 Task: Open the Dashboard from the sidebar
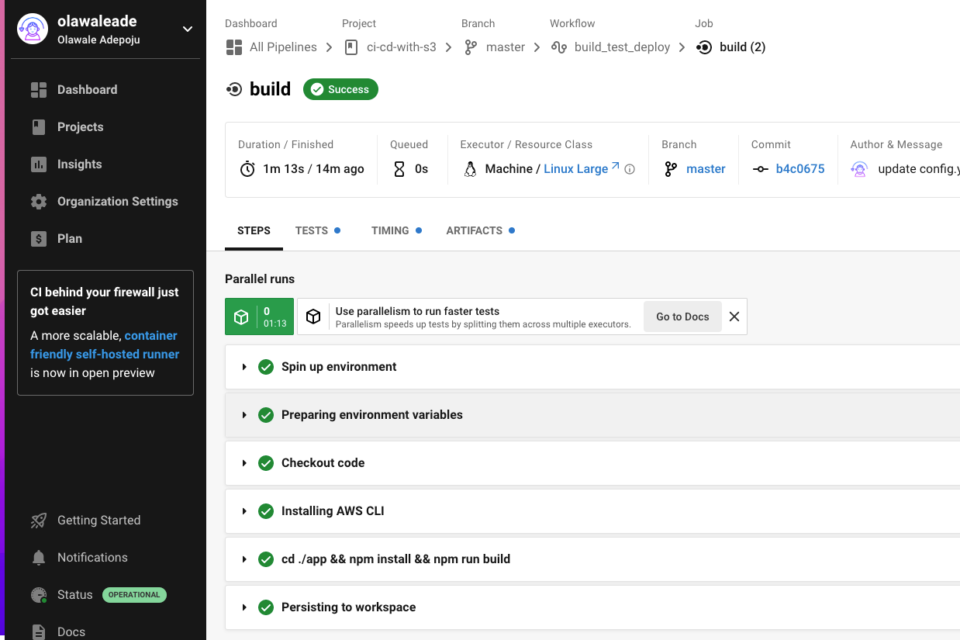85,89
